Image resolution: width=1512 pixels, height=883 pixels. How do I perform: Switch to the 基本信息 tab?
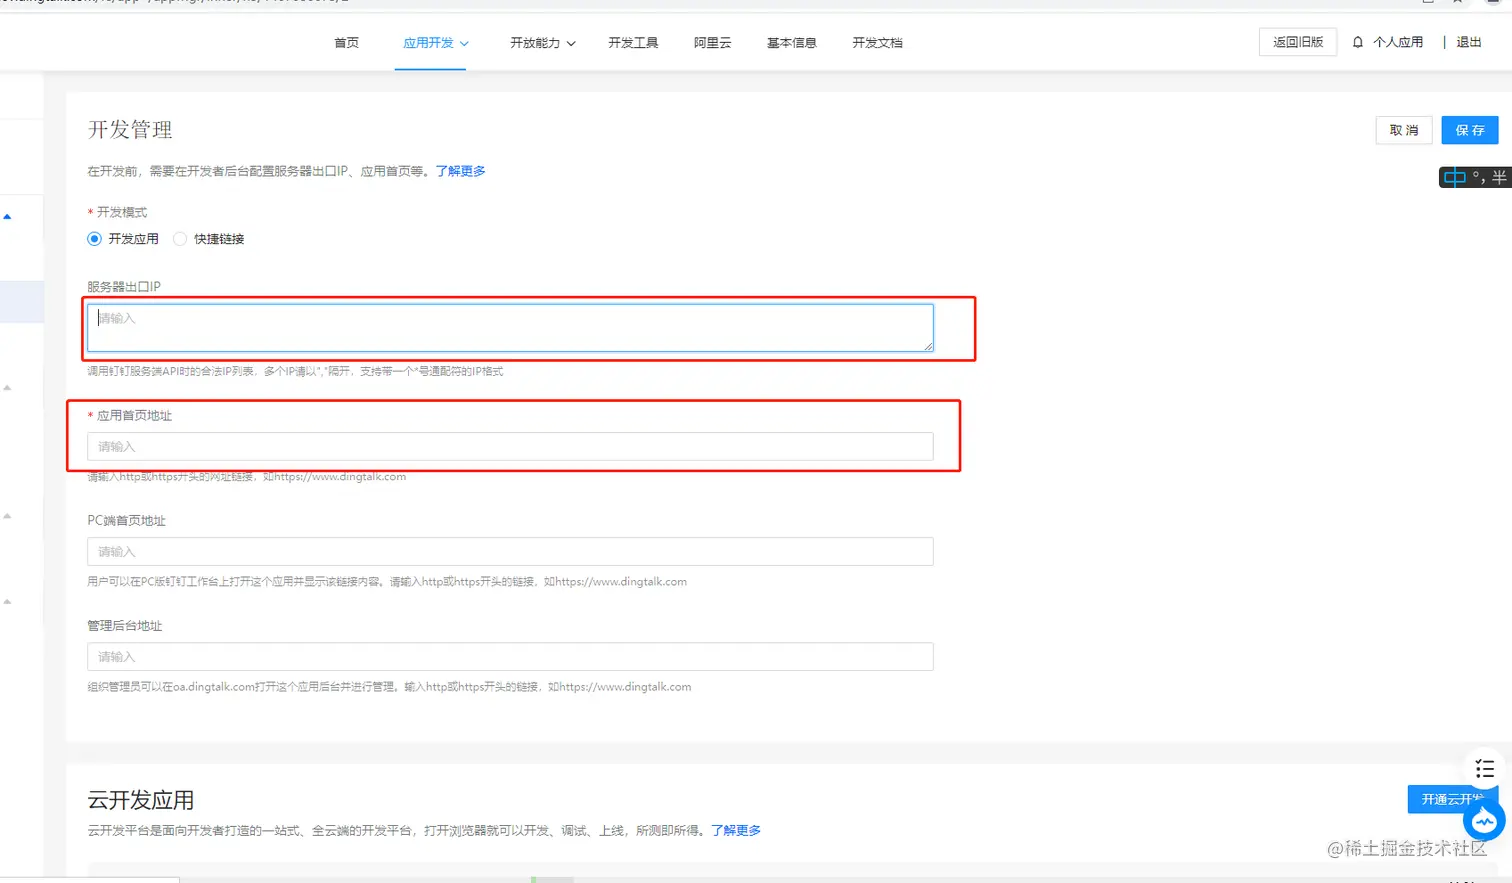tap(791, 42)
